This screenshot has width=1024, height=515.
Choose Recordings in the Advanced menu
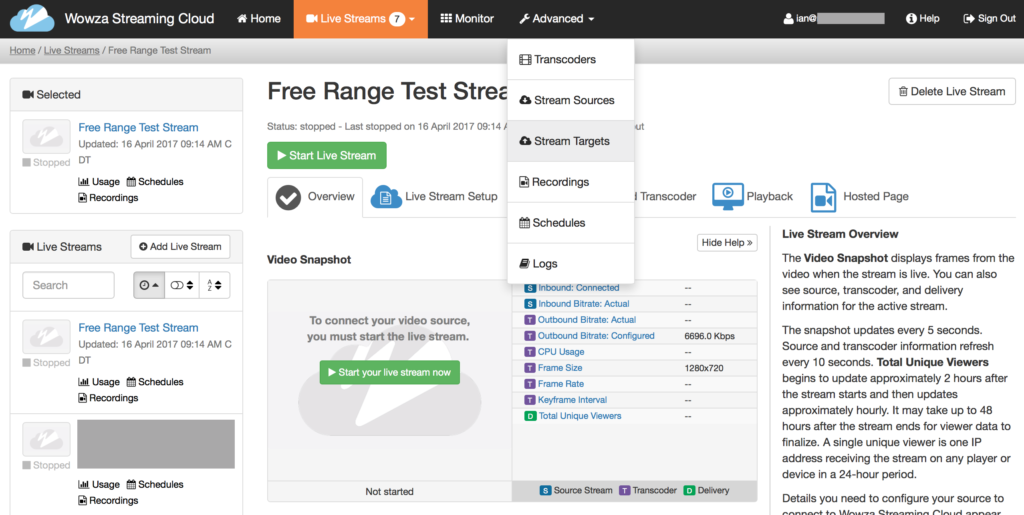coord(571,182)
